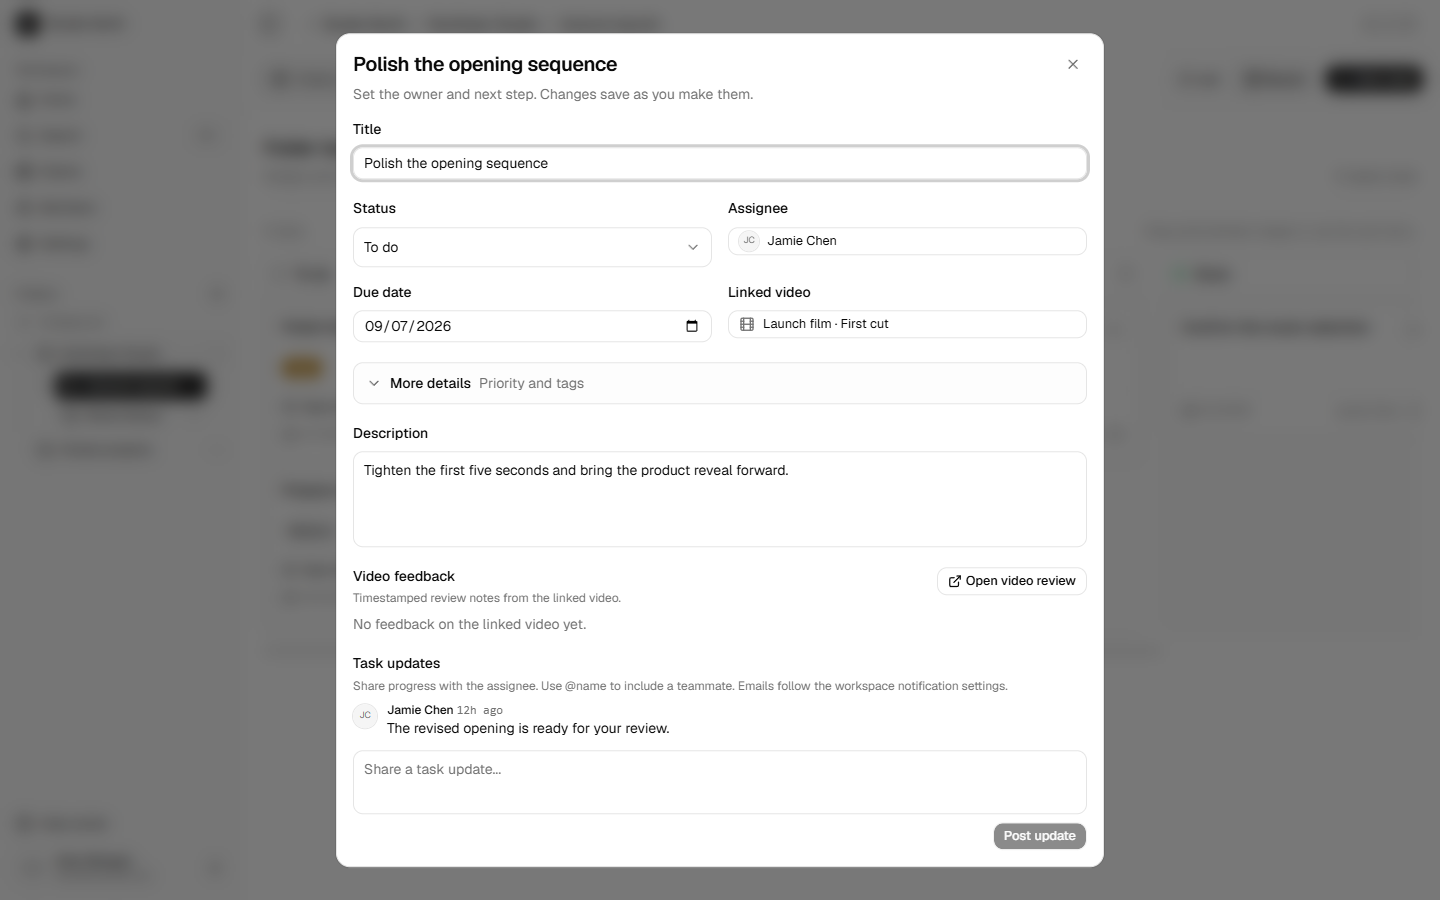Click Jamie Chen's name on the task update
This screenshot has height=900, width=1440.
[420, 710]
